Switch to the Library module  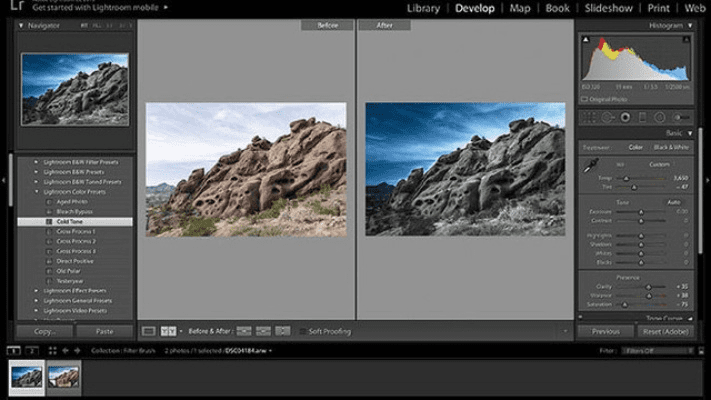(x=423, y=9)
